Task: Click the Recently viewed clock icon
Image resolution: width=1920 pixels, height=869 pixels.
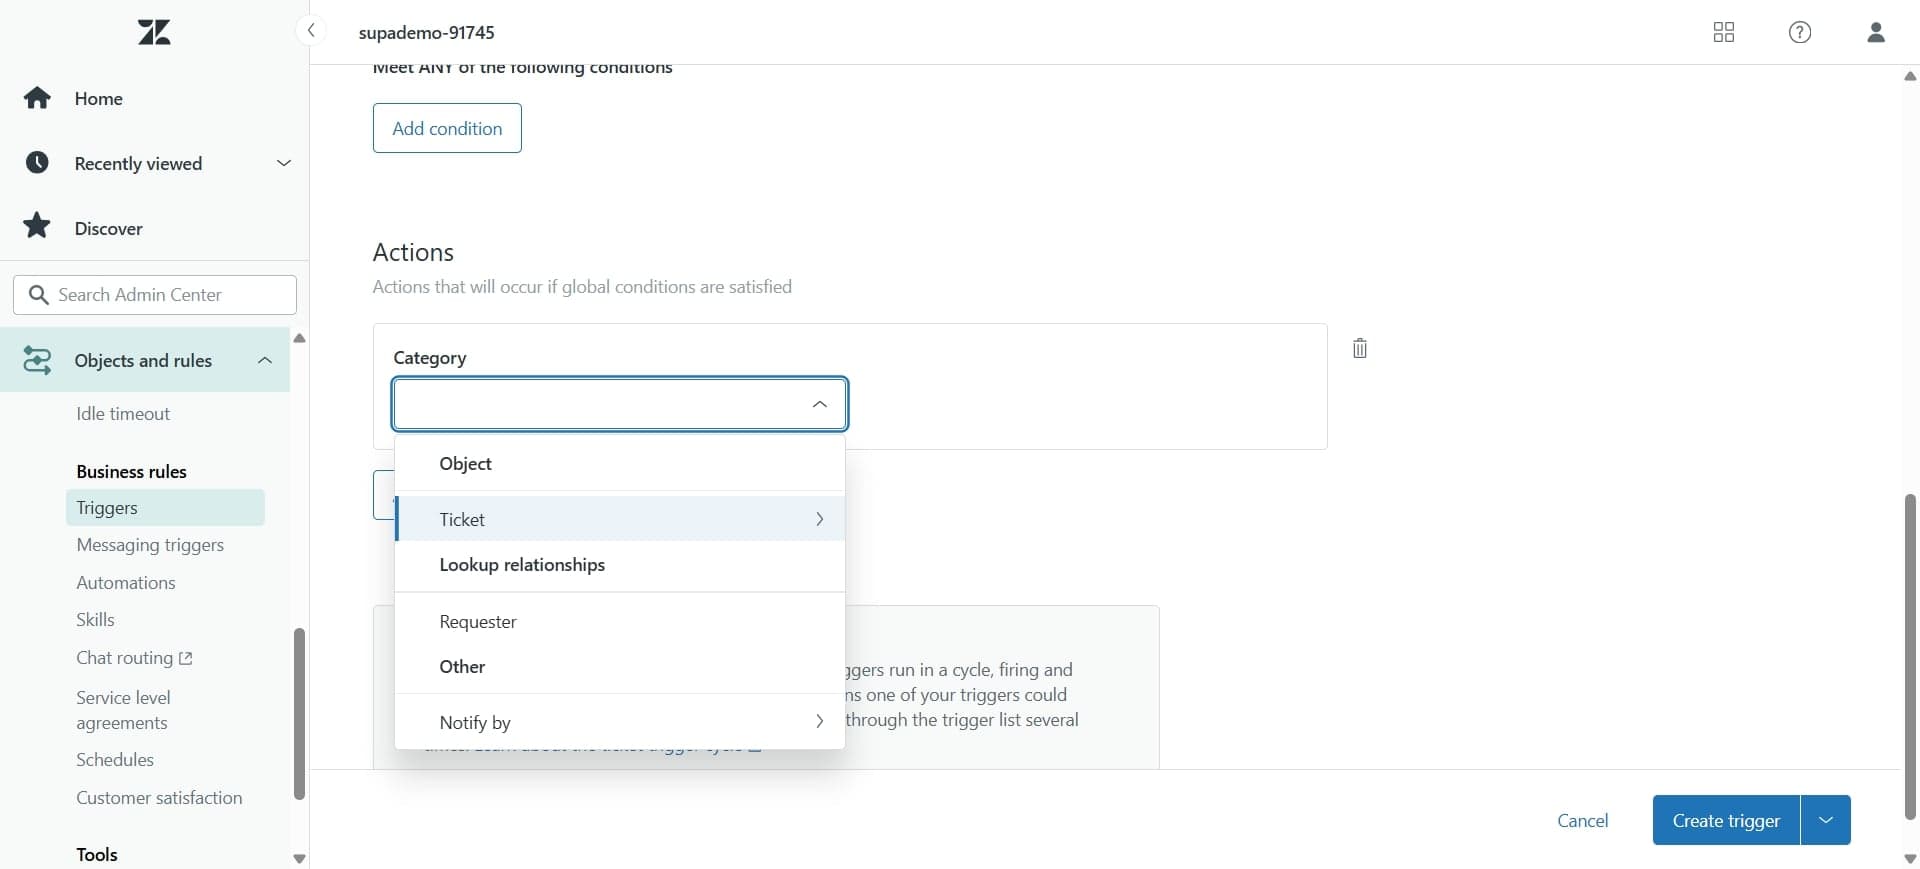Action: click(x=37, y=163)
